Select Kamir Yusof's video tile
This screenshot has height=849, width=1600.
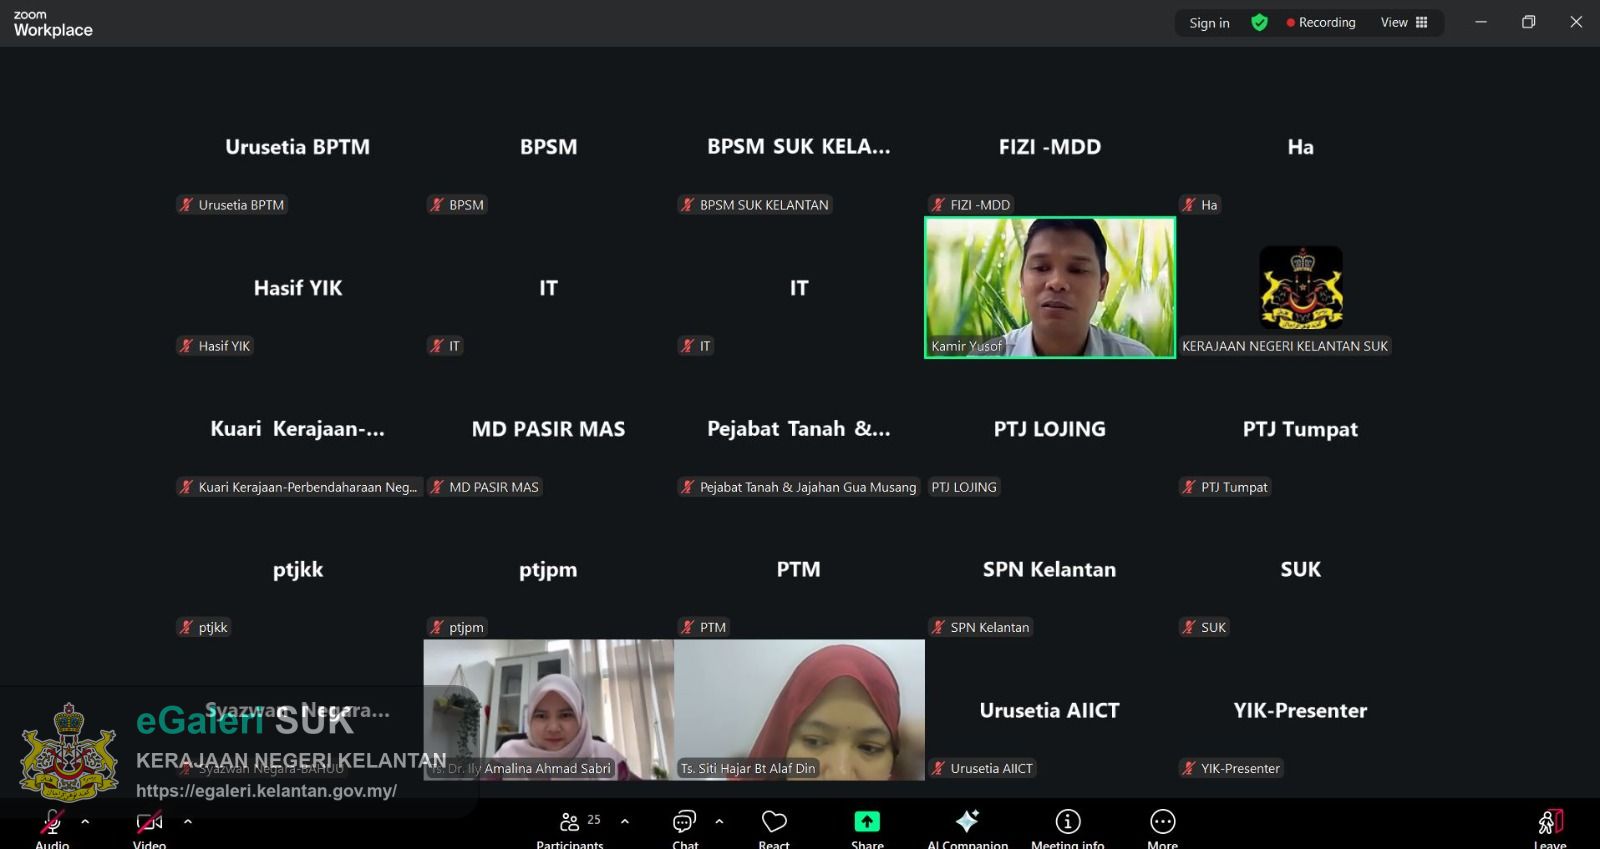click(1049, 288)
